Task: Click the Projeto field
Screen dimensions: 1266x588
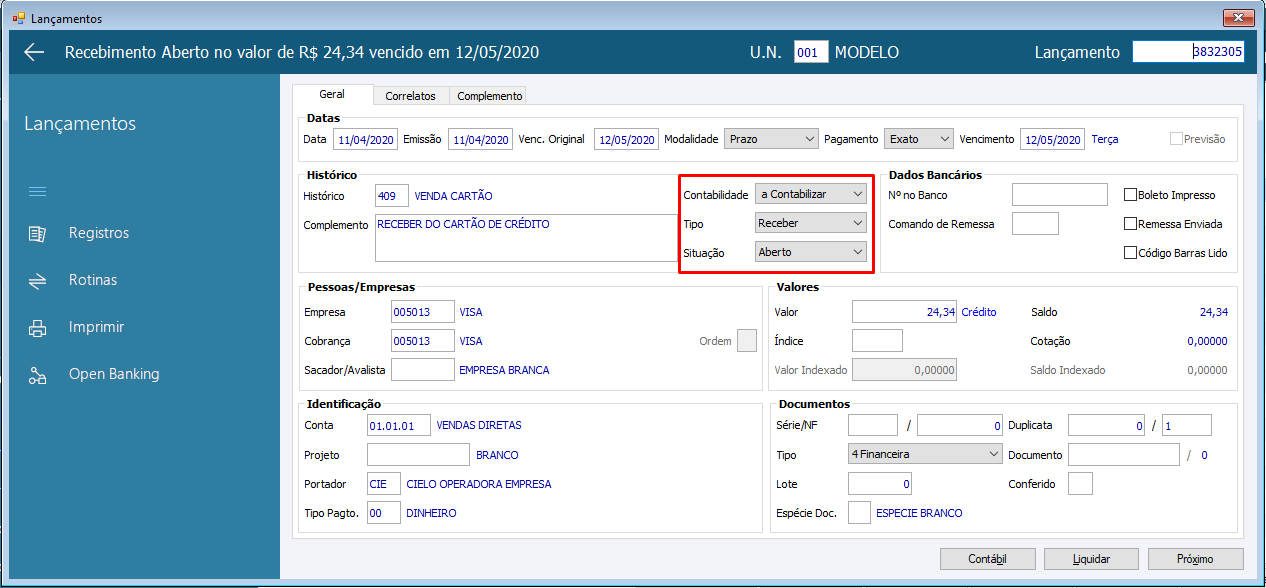Action: [418, 454]
